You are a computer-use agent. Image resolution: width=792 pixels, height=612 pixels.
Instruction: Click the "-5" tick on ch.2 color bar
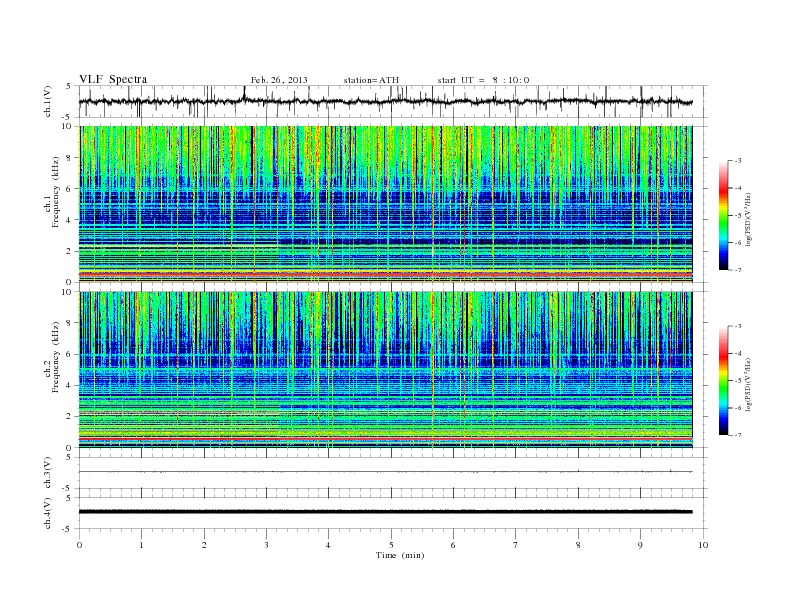click(x=738, y=381)
